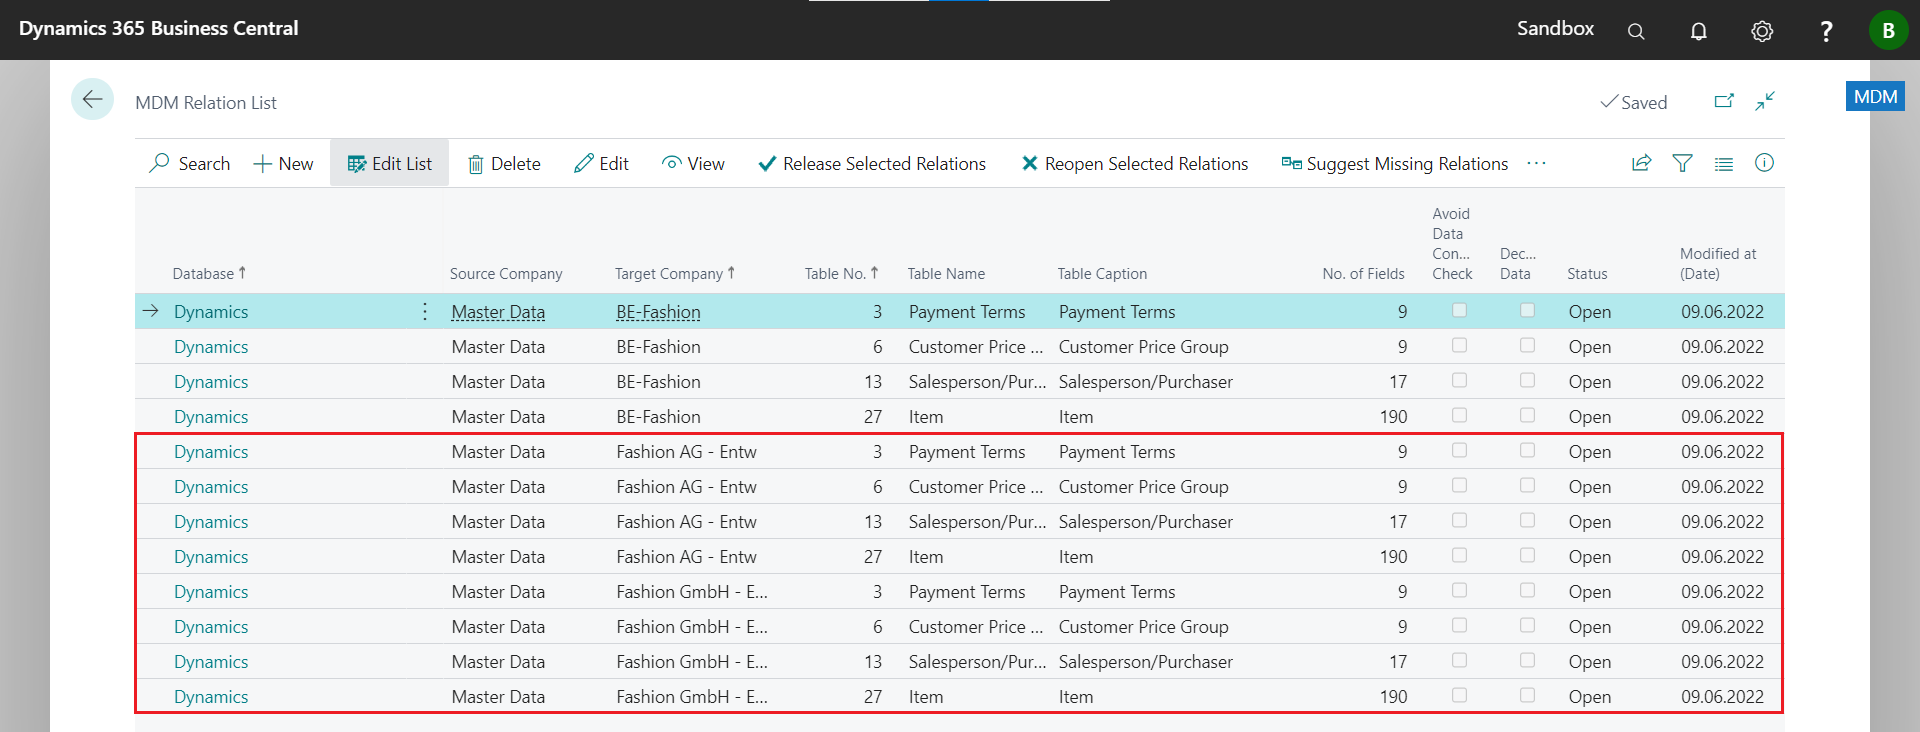
Task: Open the help question mark
Action: point(1826,31)
